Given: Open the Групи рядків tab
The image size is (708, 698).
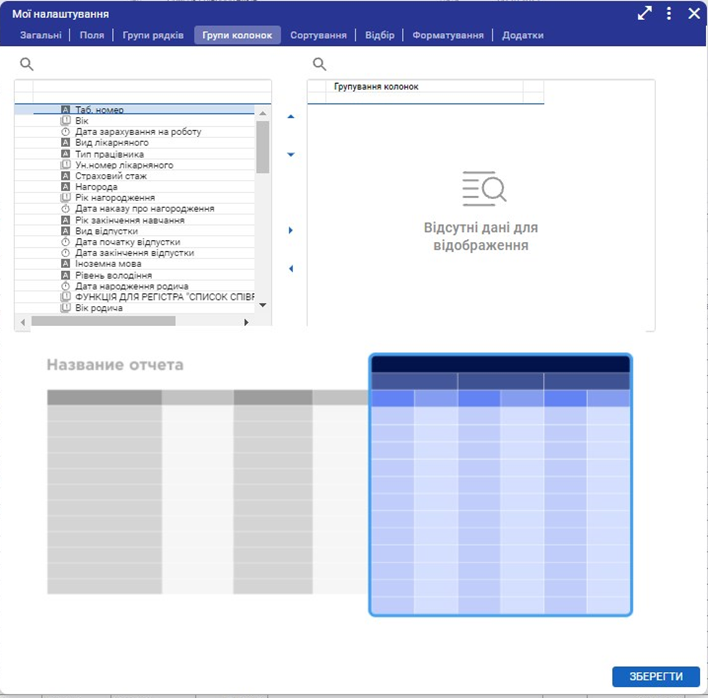Looking at the screenshot, I should click(153, 35).
